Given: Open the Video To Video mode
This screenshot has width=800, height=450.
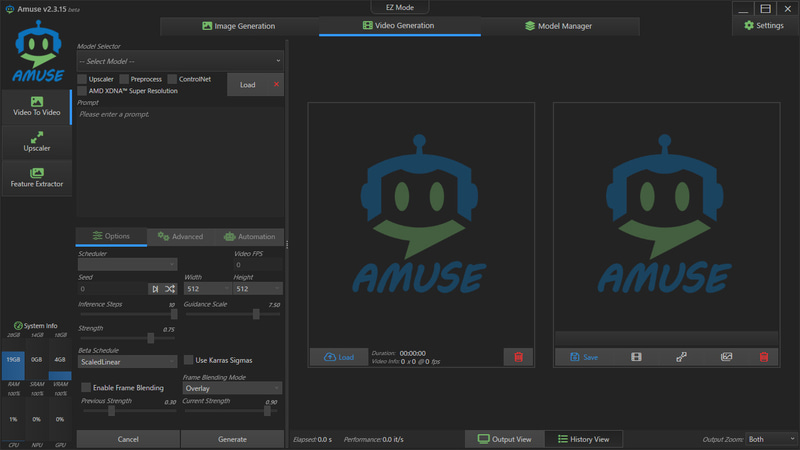Looking at the screenshot, I should (37, 107).
